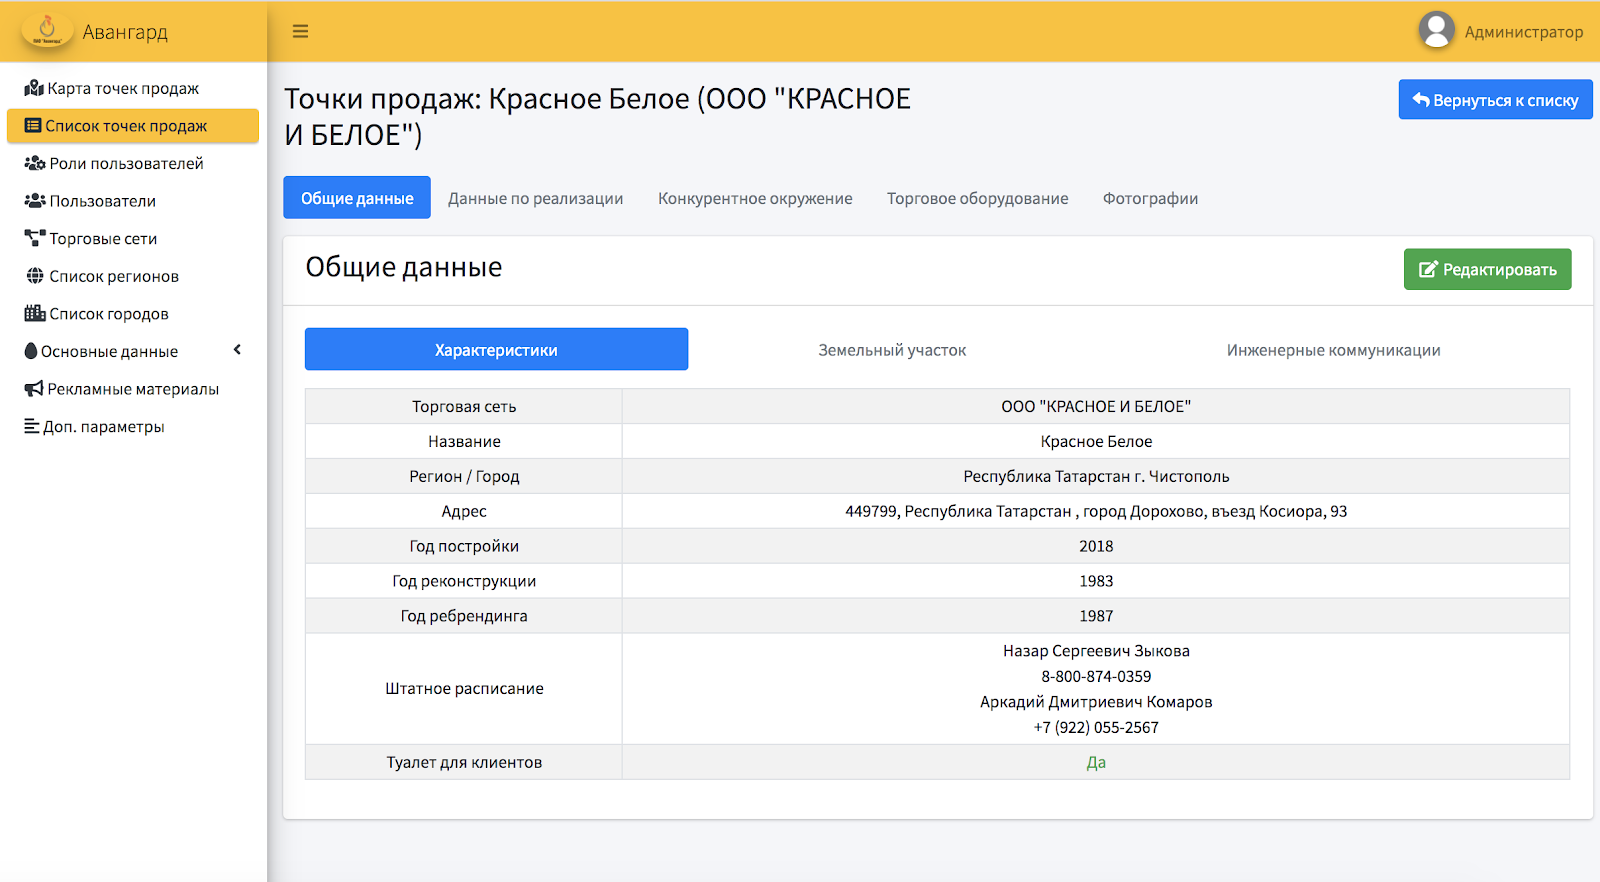Click the green Редактировать button
This screenshot has width=1600, height=882.
[x=1487, y=269]
